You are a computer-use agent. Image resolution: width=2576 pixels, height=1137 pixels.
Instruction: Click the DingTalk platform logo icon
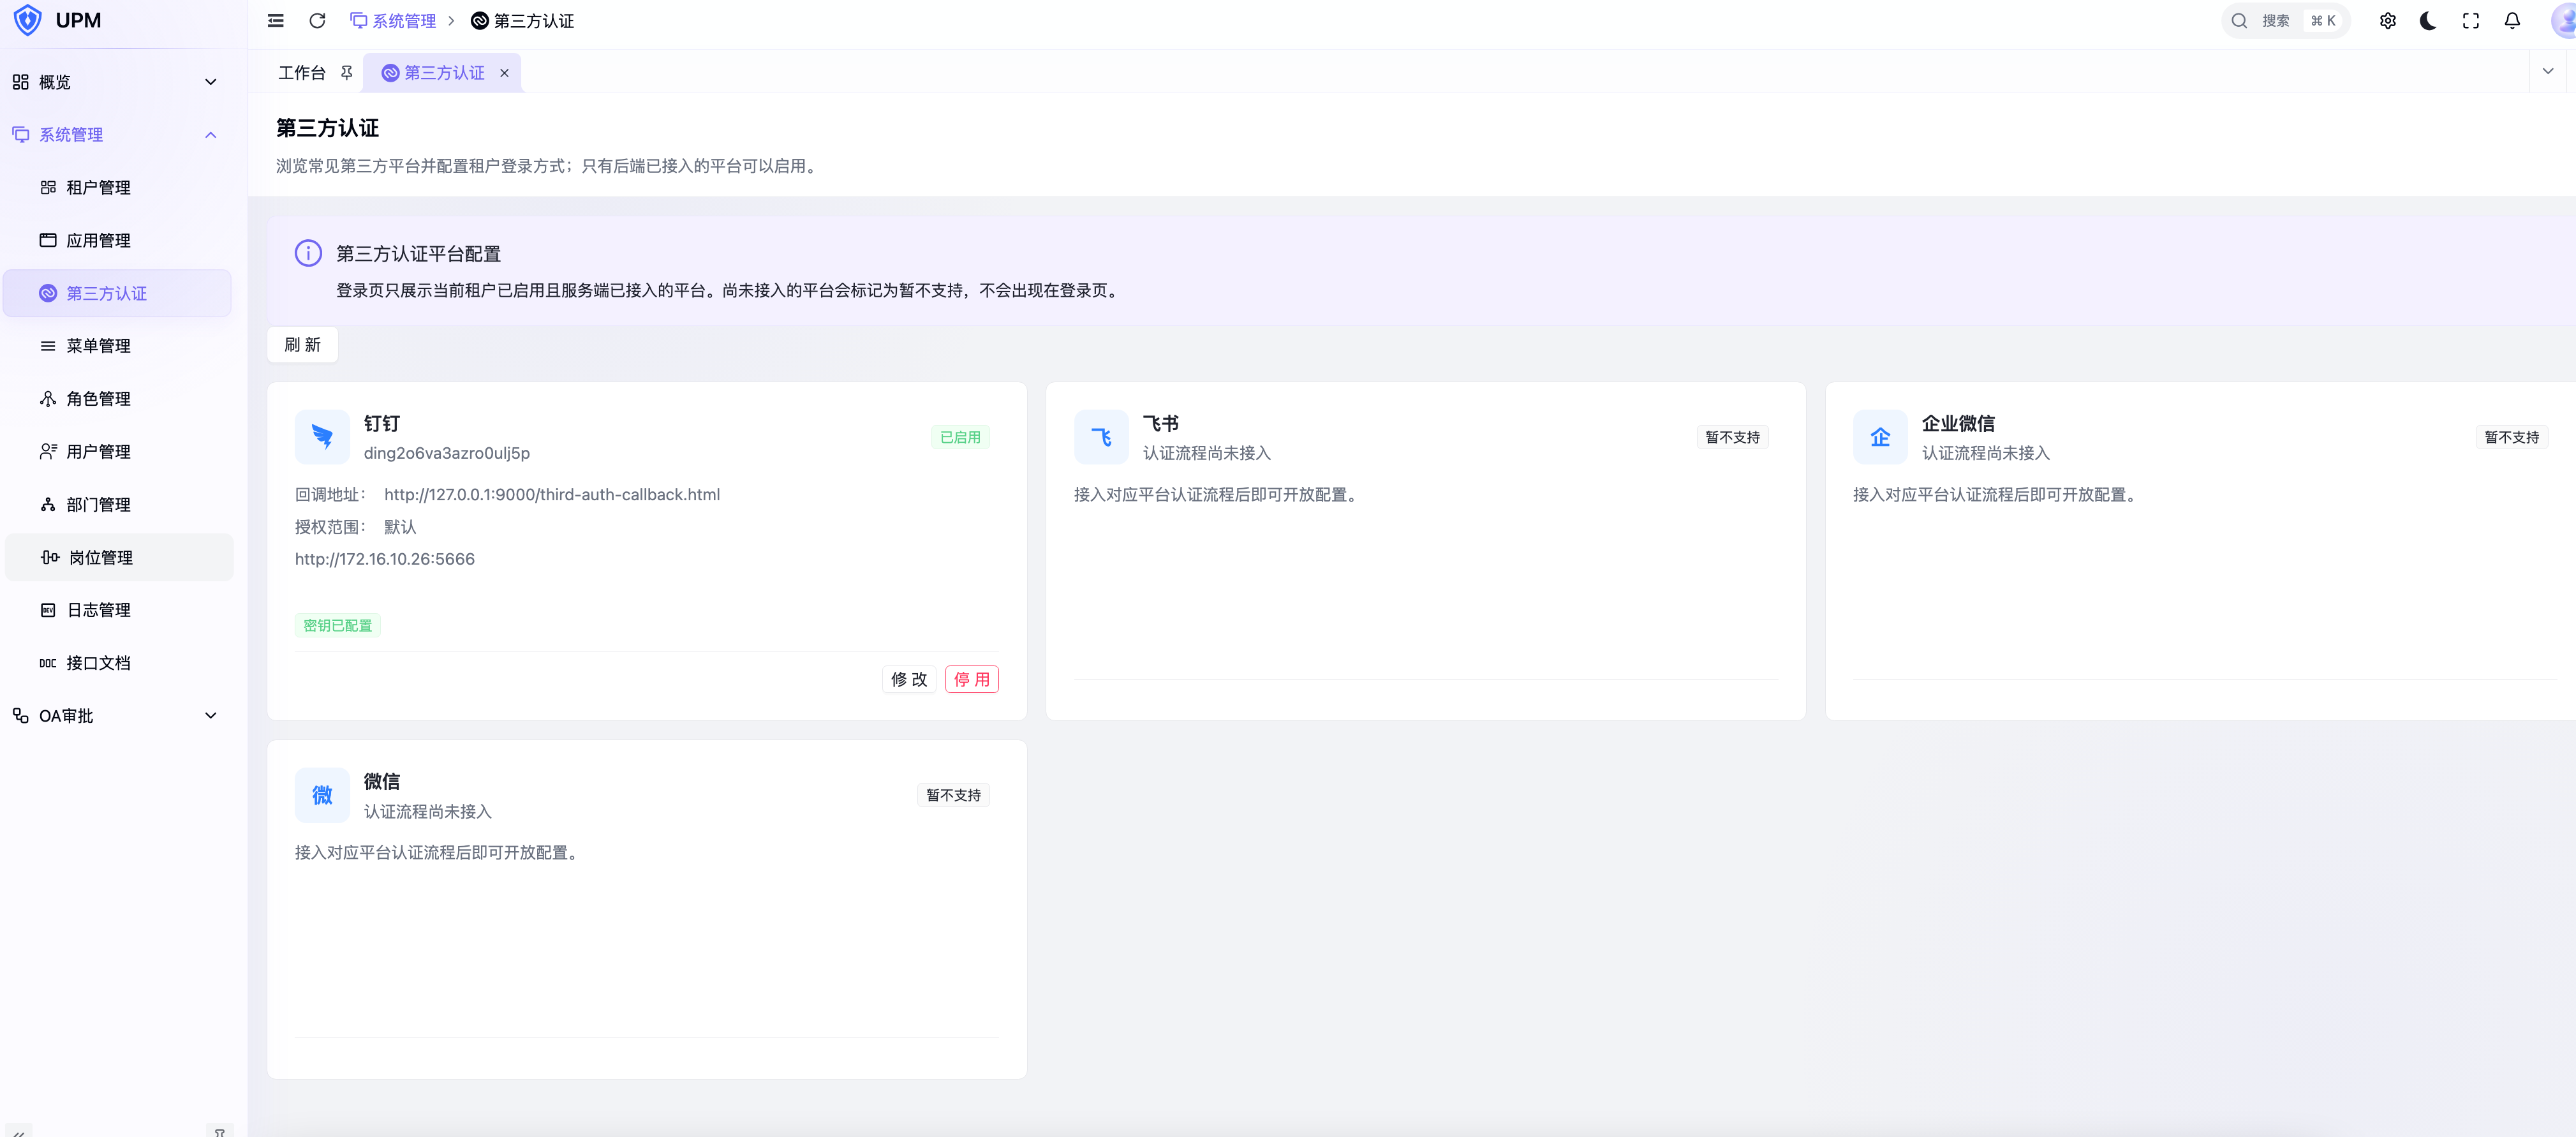(322, 437)
